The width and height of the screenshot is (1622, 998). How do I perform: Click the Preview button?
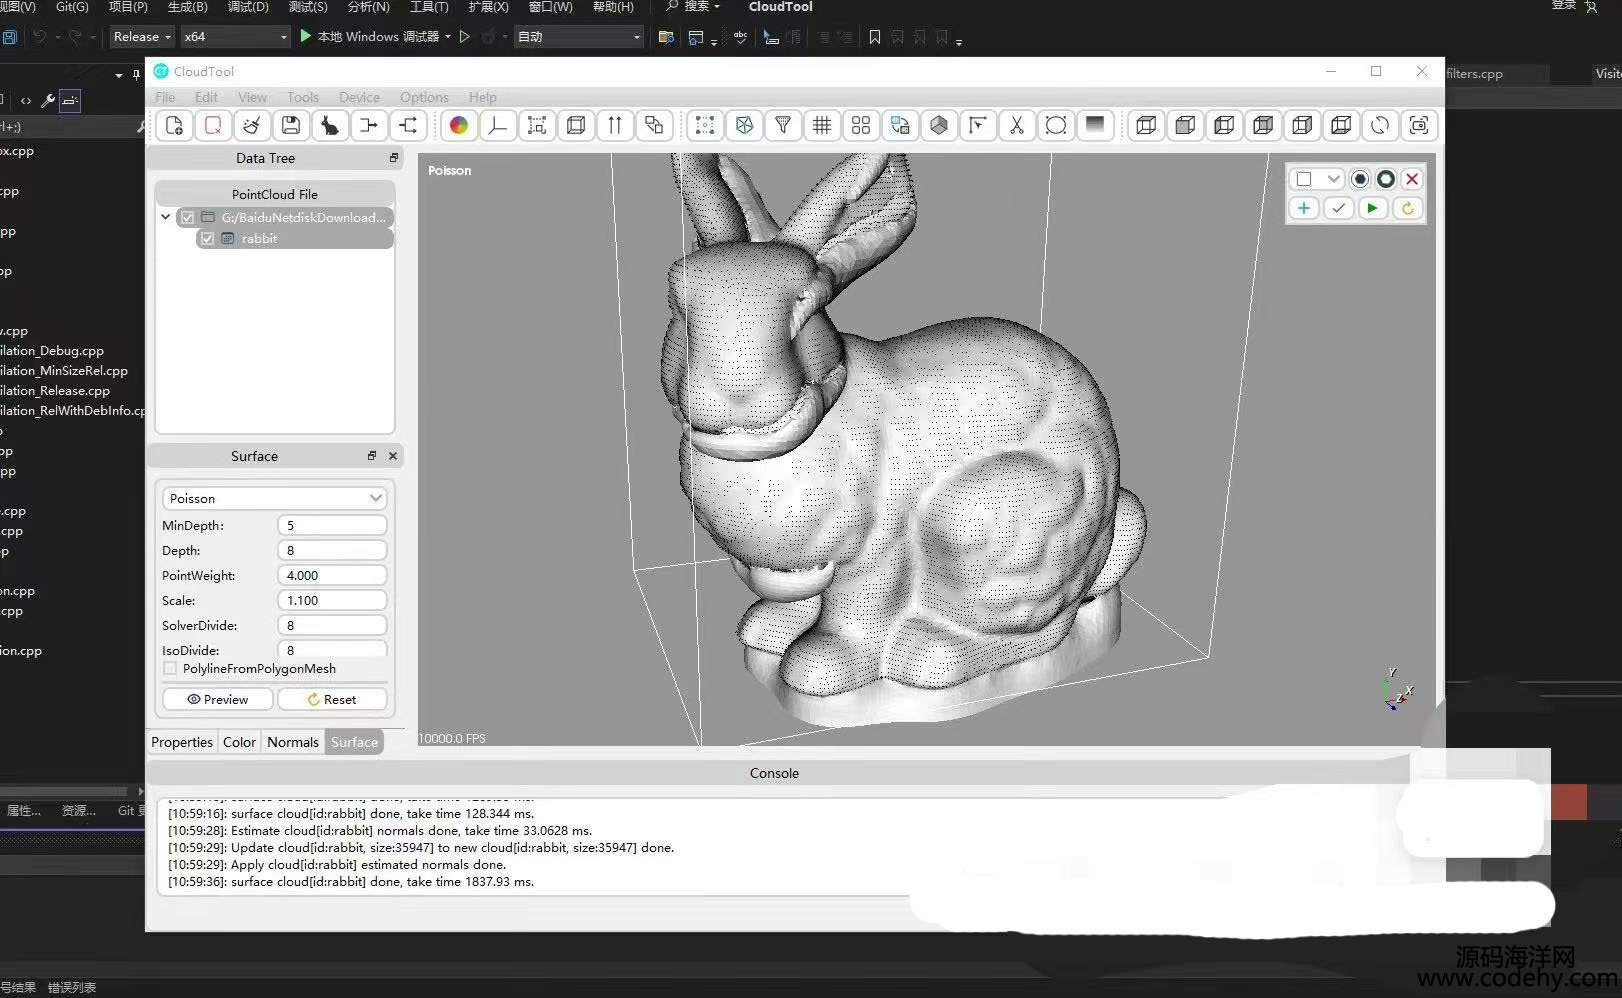217,699
